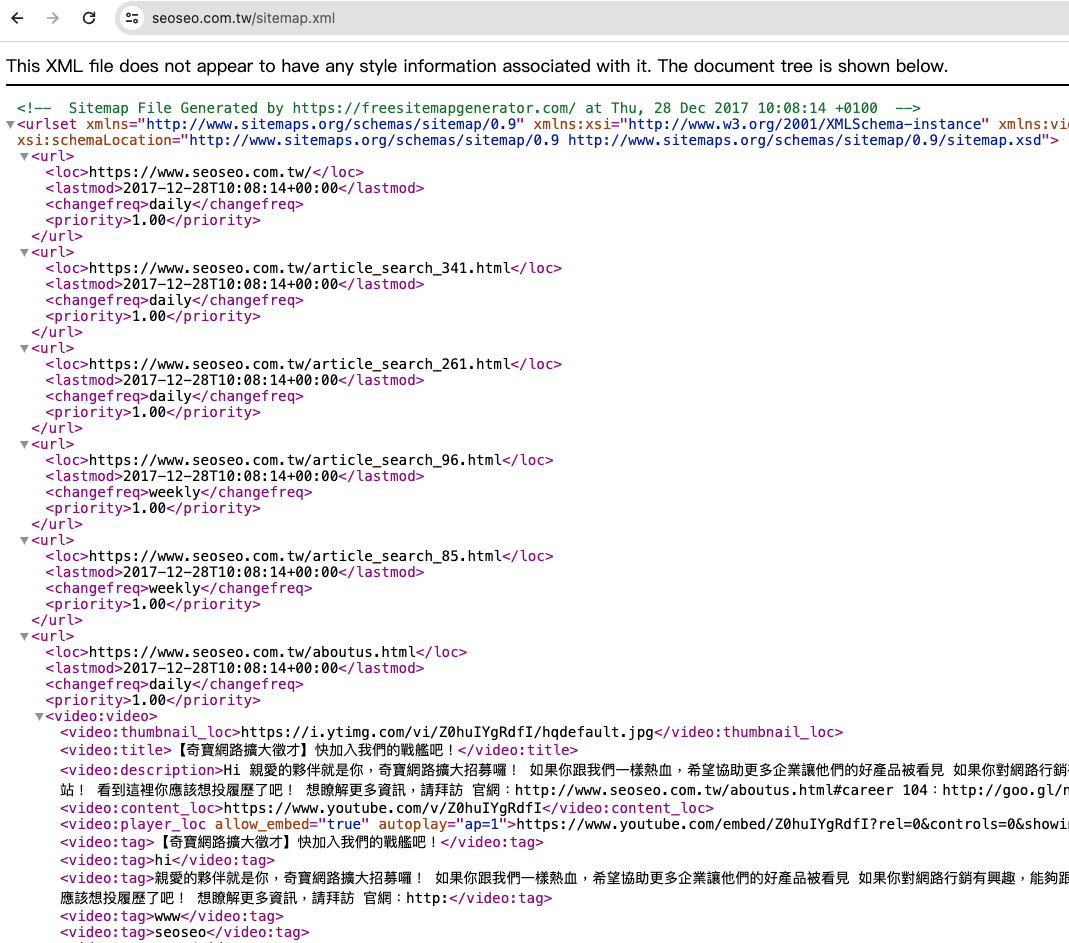The image size is (1069, 943).
Task: Focus the address bar URL seoseo.com.tw/sitemap.xml
Action: (x=243, y=18)
